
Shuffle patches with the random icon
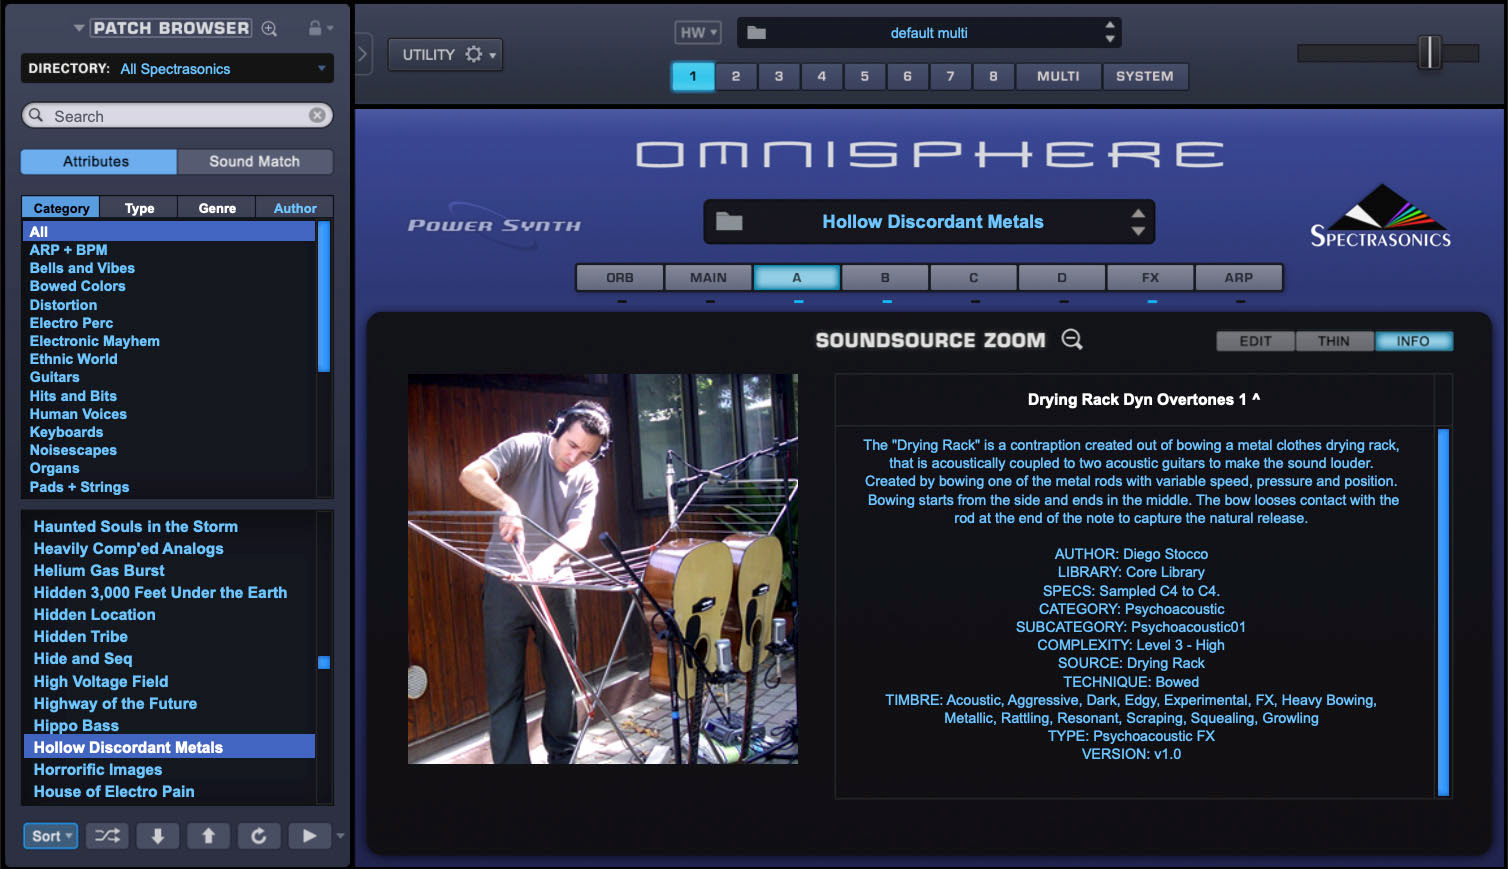[107, 836]
